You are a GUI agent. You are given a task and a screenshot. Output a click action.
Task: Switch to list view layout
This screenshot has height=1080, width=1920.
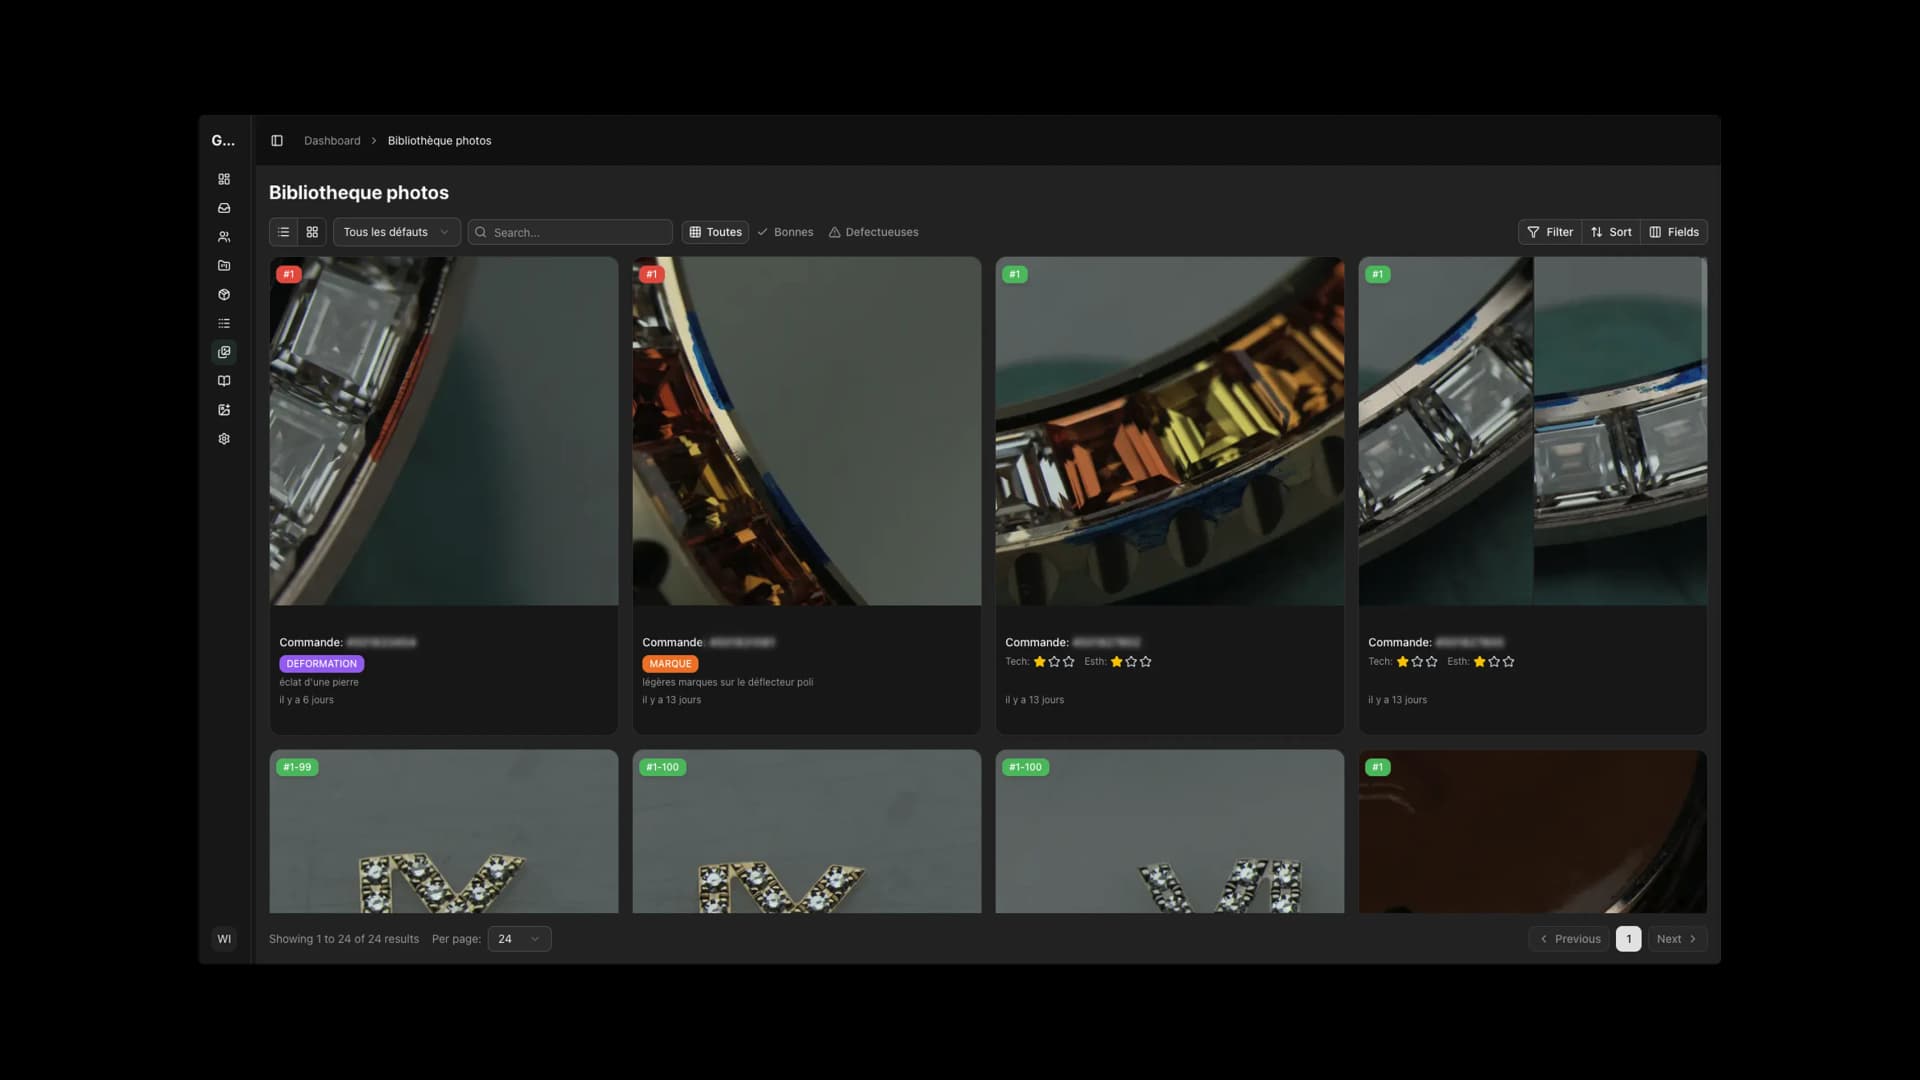(x=283, y=232)
